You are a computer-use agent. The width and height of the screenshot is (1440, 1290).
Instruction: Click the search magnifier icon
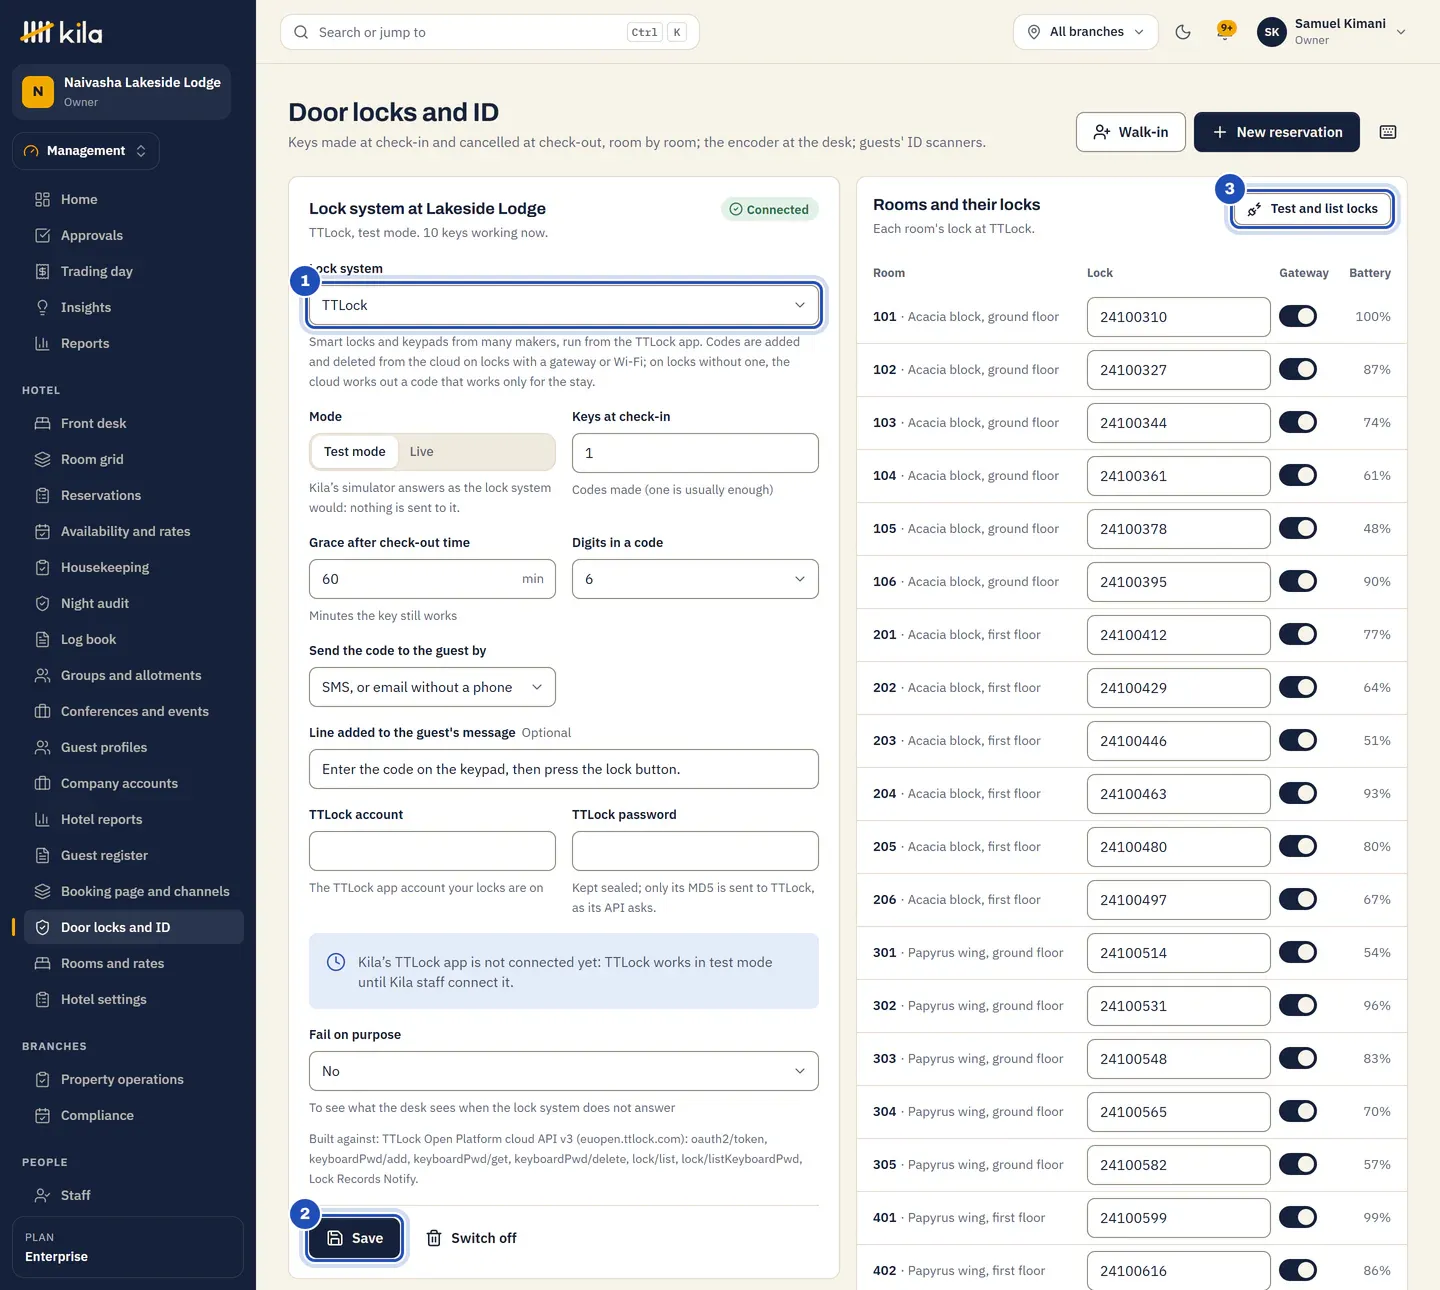point(301,32)
